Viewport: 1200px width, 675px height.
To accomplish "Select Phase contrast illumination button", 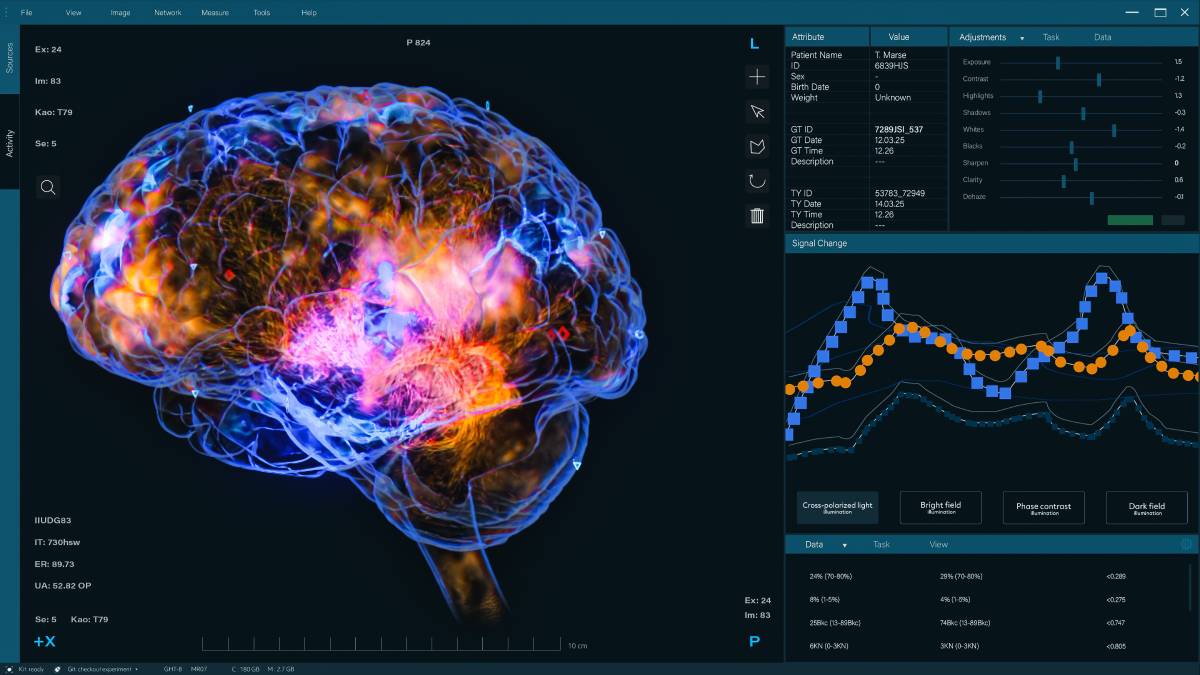I will pyautogui.click(x=1043, y=507).
